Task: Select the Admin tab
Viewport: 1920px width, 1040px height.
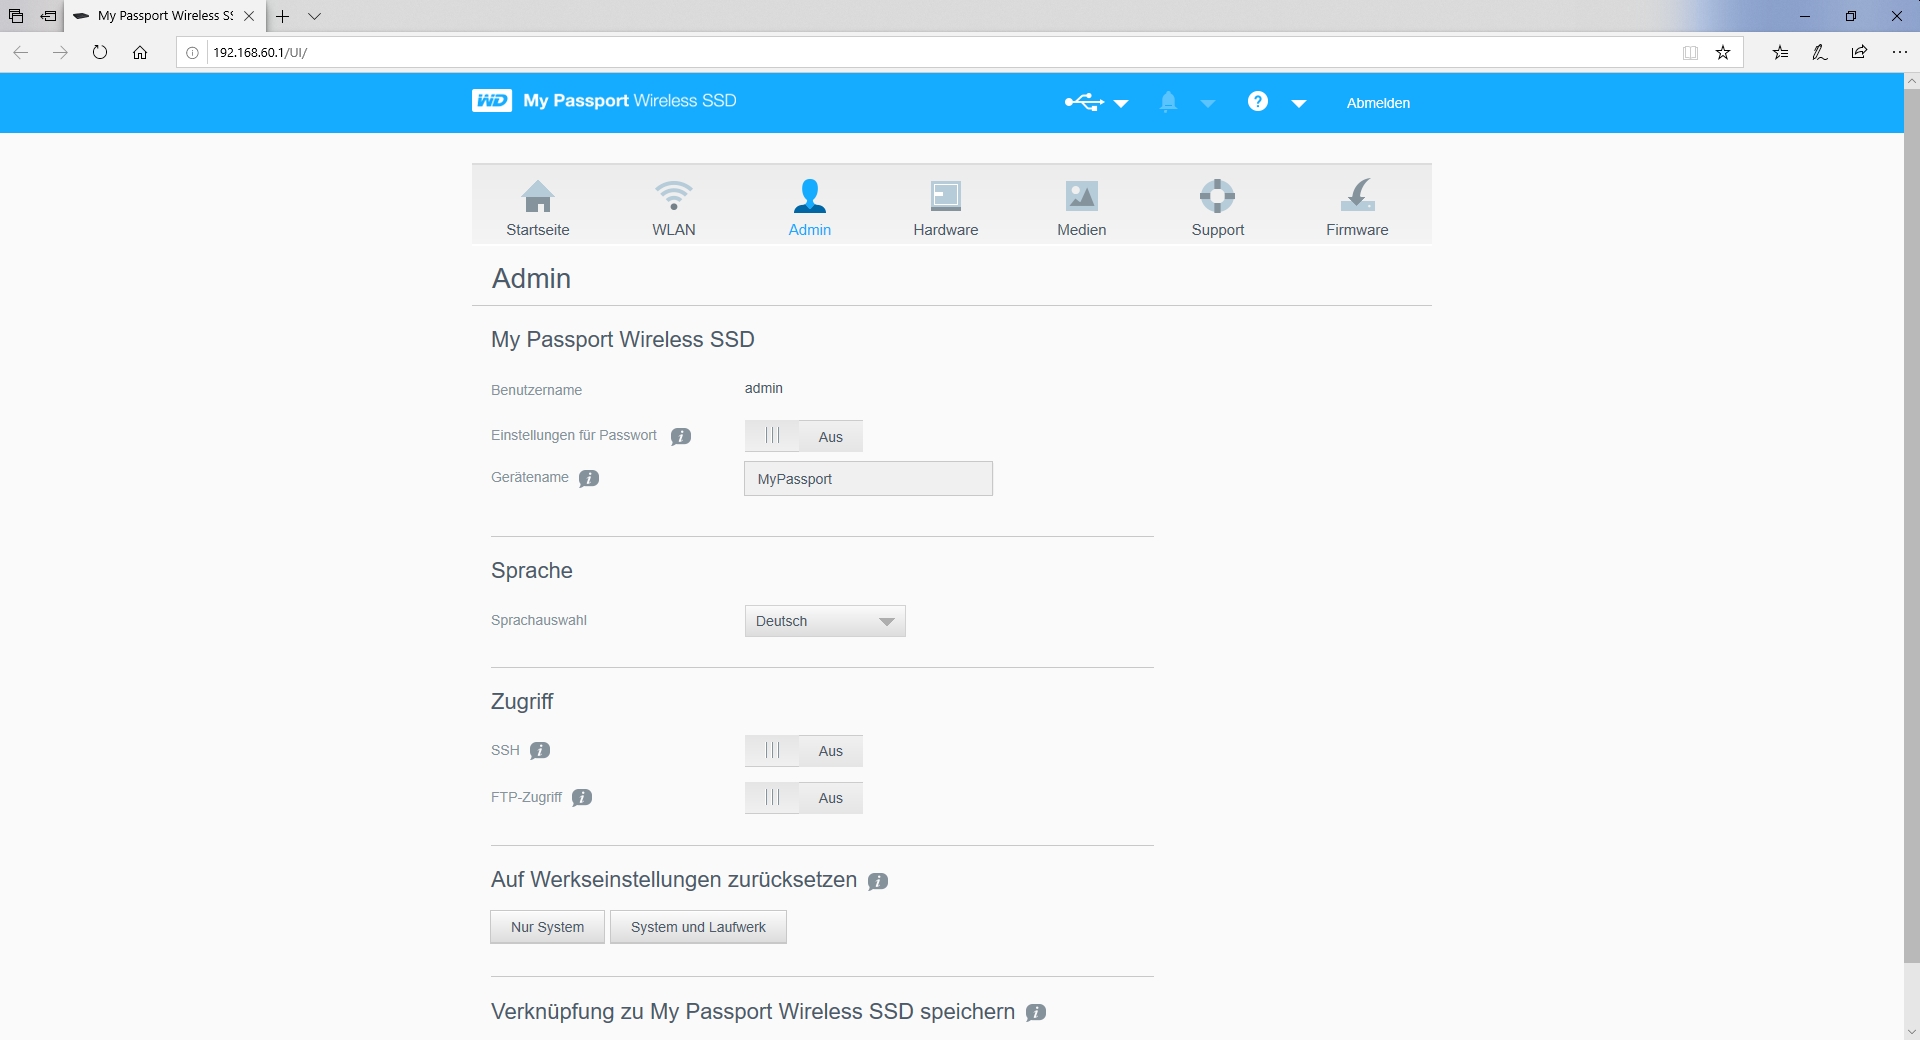Action: pos(810,208)
